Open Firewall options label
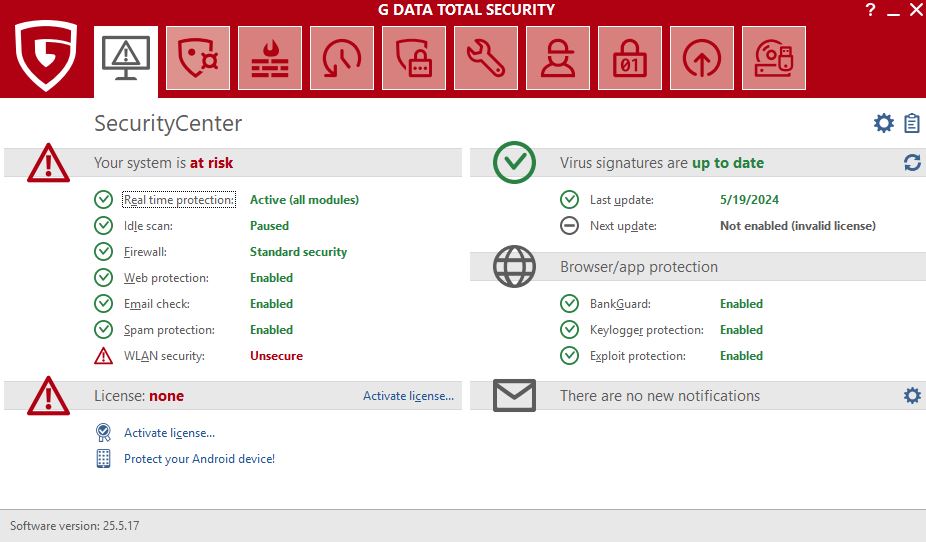 tap(145, 252)
